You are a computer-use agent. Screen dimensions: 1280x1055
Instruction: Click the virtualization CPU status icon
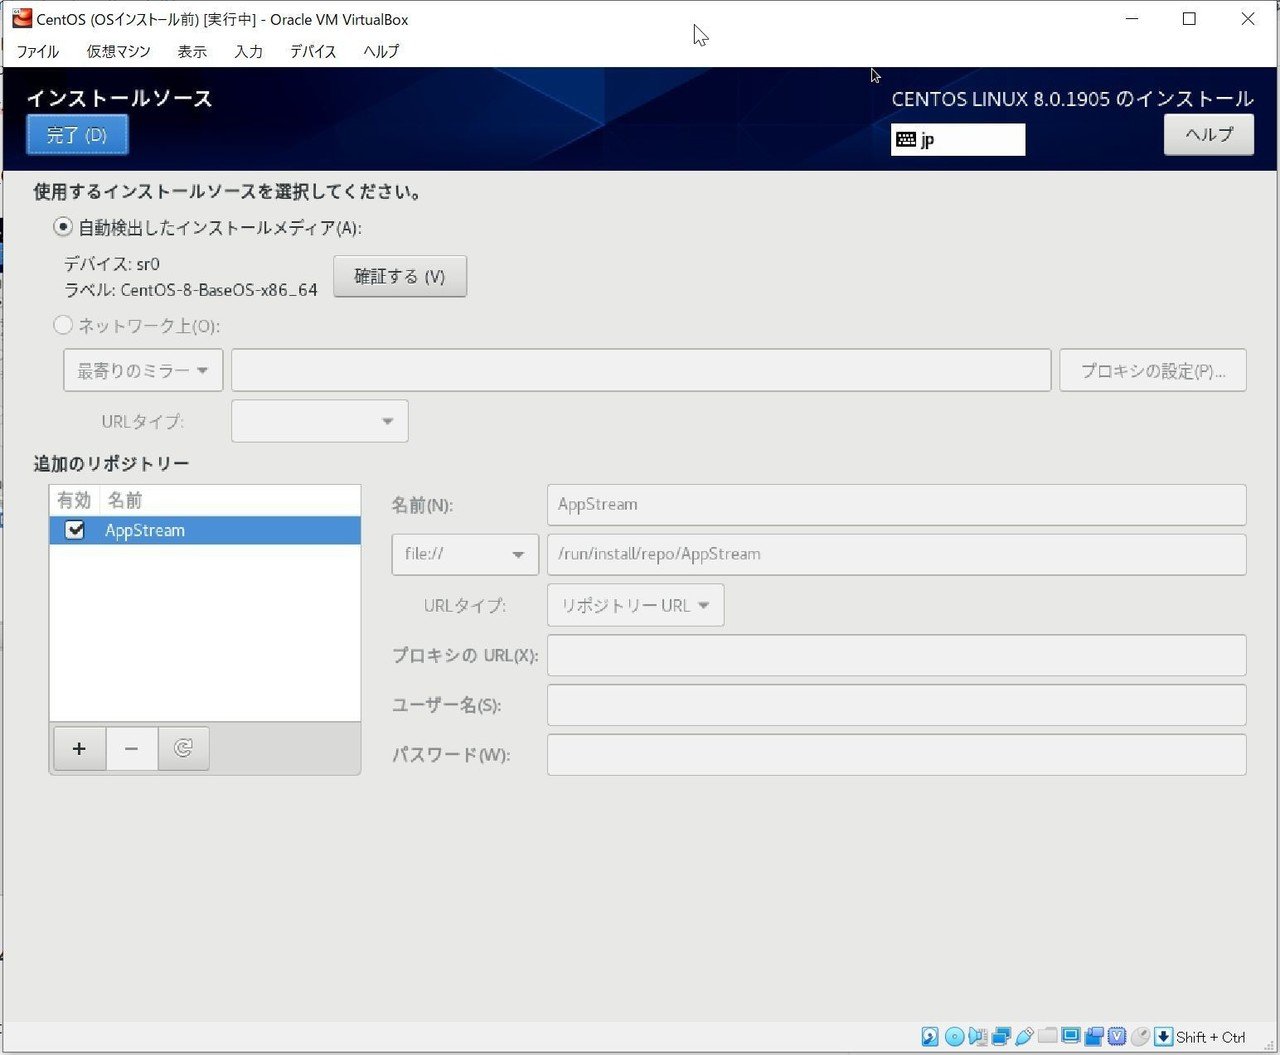point(1117,1036)
